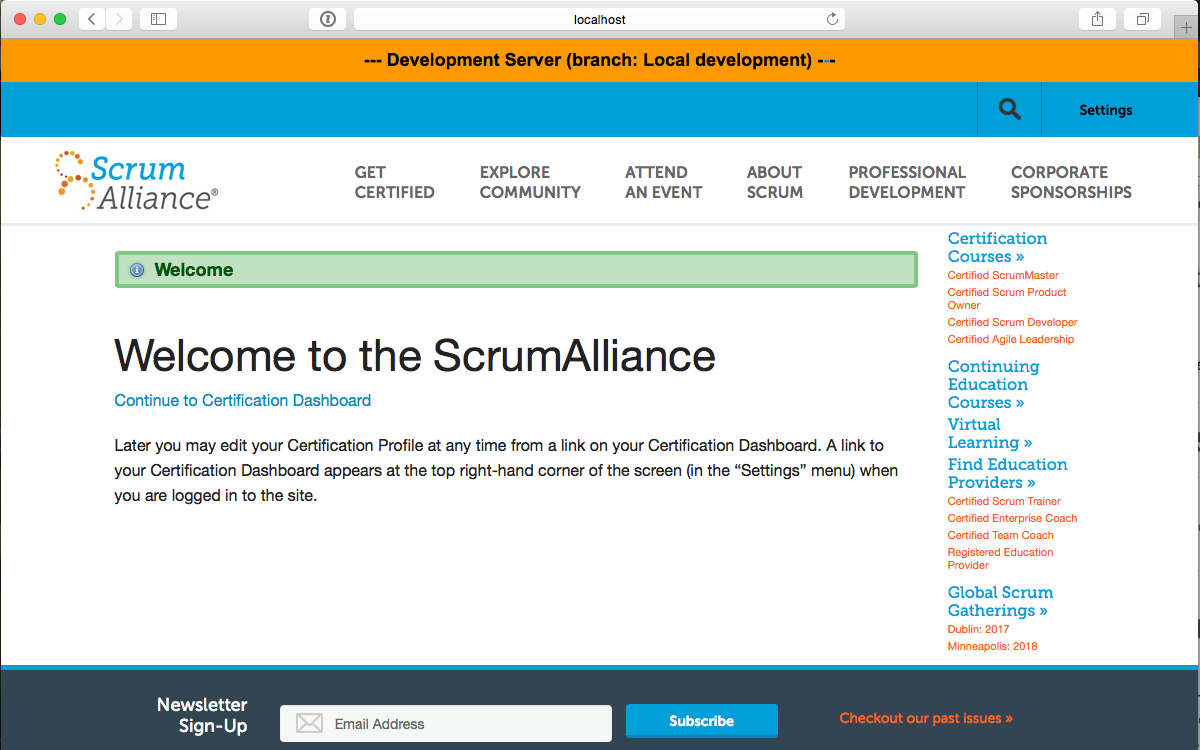This screenshot has height=750, width=1200.
Task: Open a new tab with plus button
Action: [1187, 27]
